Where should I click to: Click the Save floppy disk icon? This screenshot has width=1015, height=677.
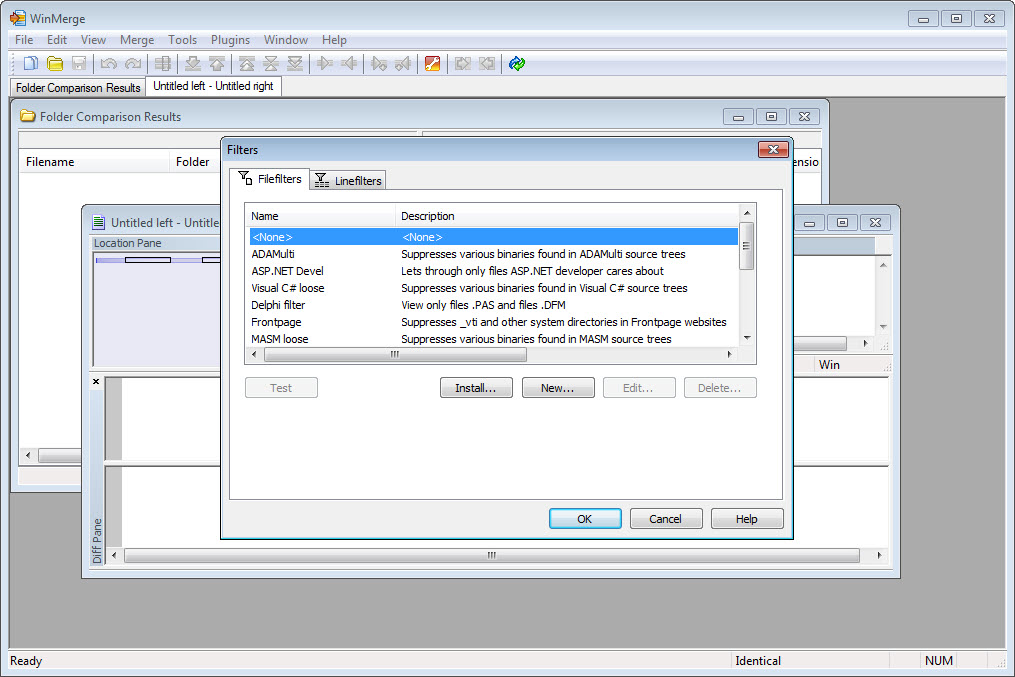[x=79, y=63]
